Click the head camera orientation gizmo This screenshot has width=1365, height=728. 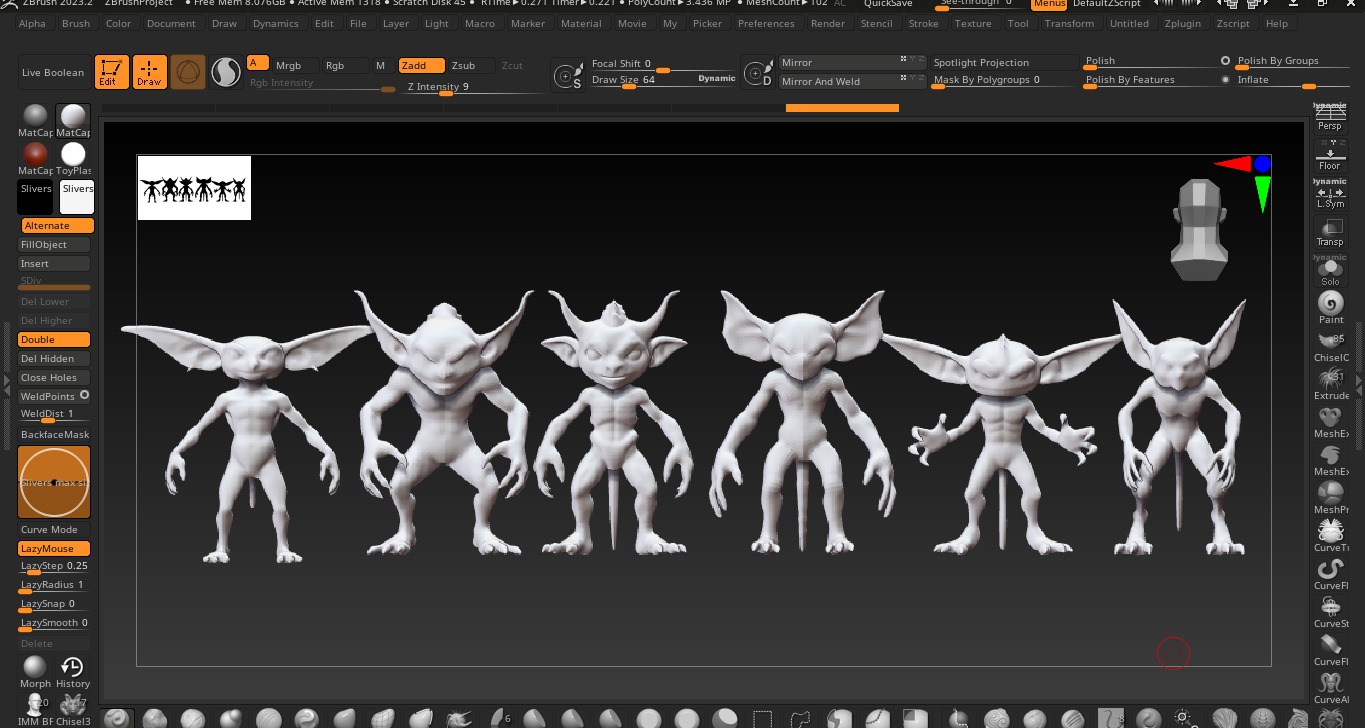click(x=1199, y=230)
